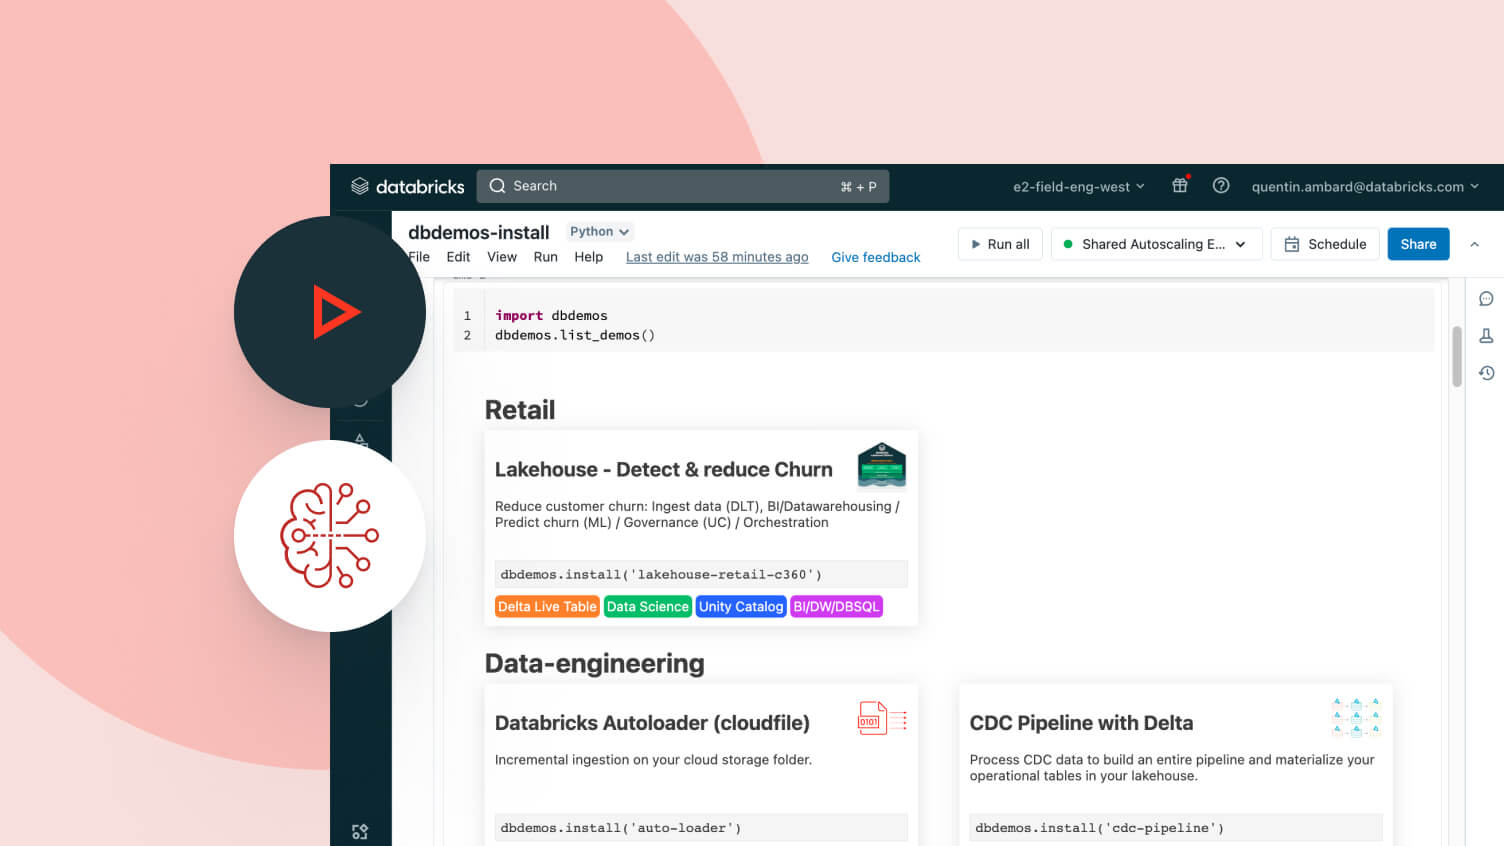Image resolution: width=1504 pixels, height=846 pixels.
Task: Open the experiments flask icon
Action: coord(1486,336)
